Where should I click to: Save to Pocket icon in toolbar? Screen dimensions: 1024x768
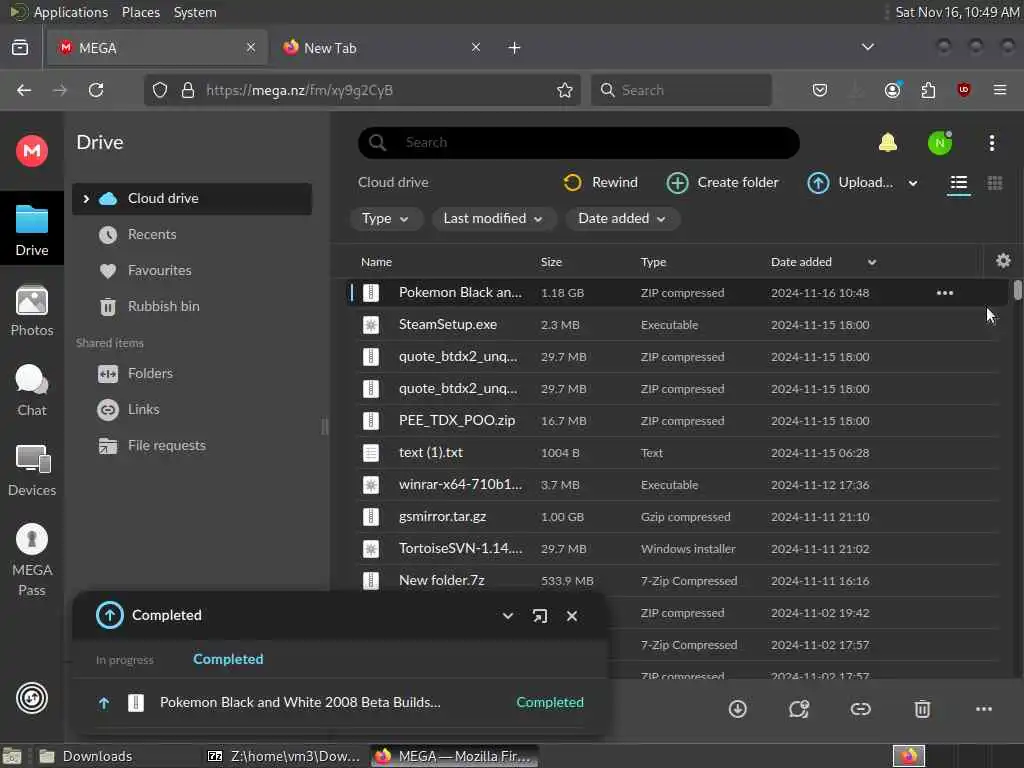tap(820, 90)
